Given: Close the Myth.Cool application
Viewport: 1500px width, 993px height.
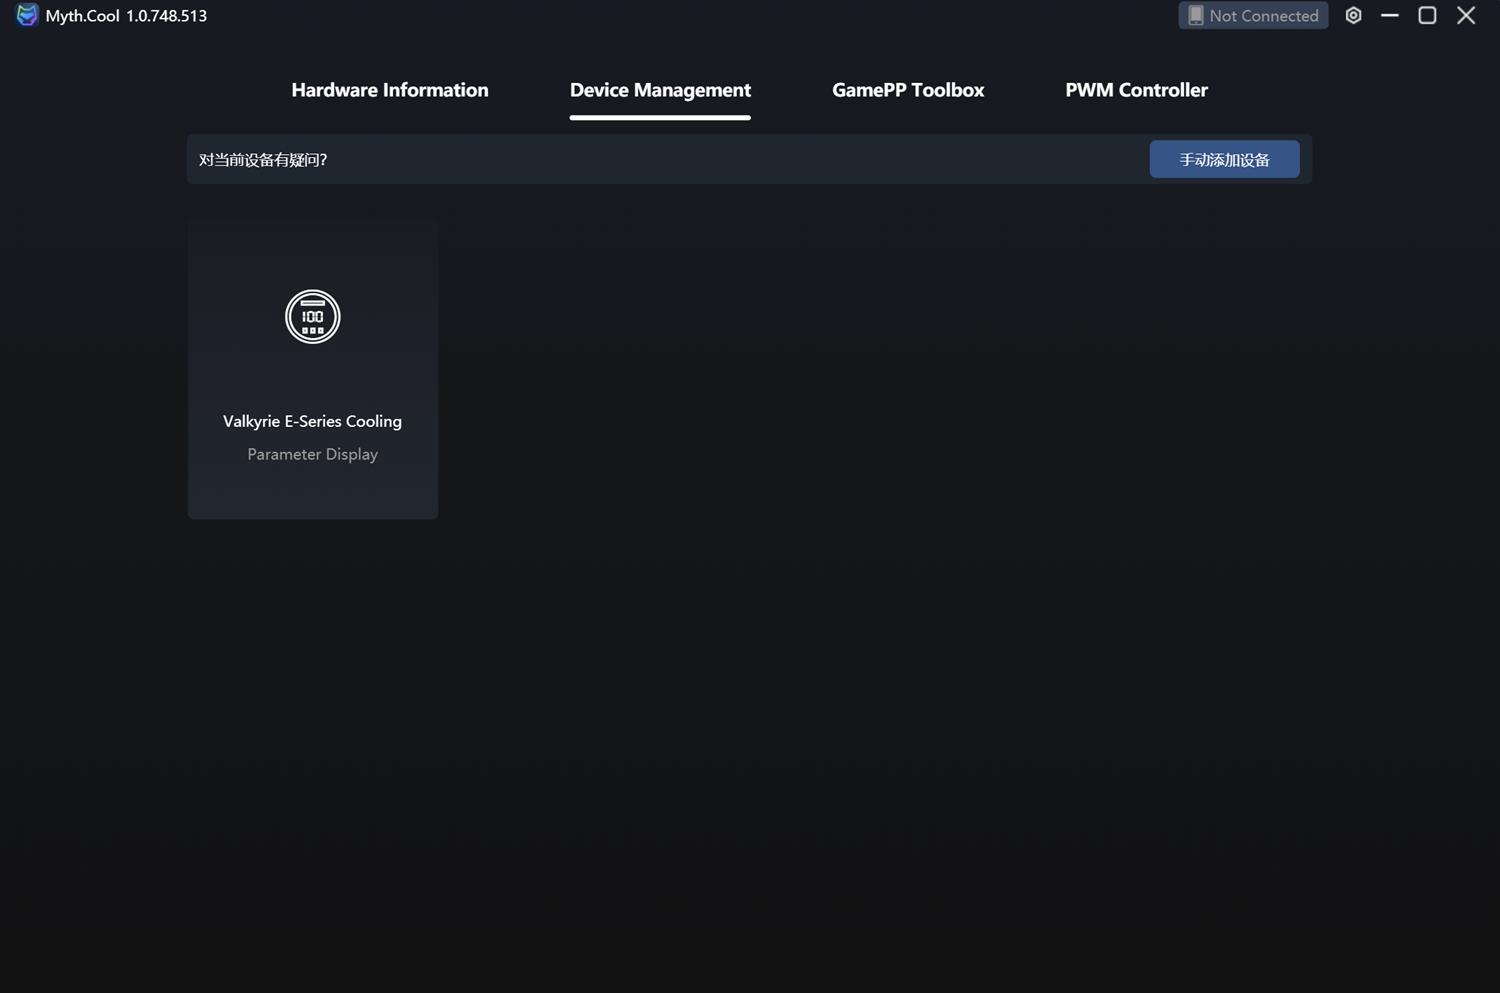Looking at the screenshot, I should (x=1466, y=15).
